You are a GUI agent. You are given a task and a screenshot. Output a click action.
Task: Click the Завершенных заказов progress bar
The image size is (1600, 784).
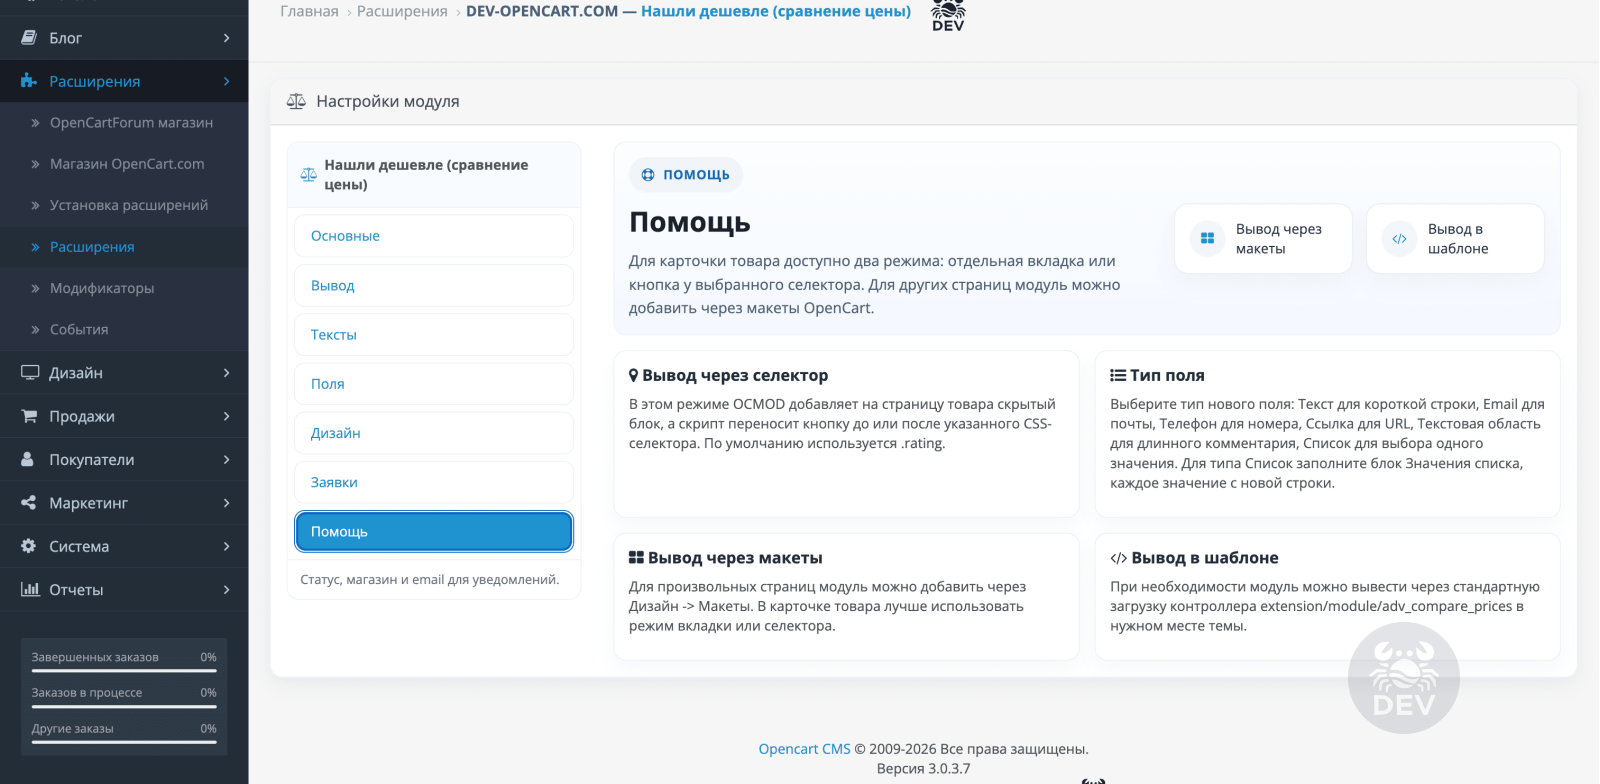click(x=124, y=671)
